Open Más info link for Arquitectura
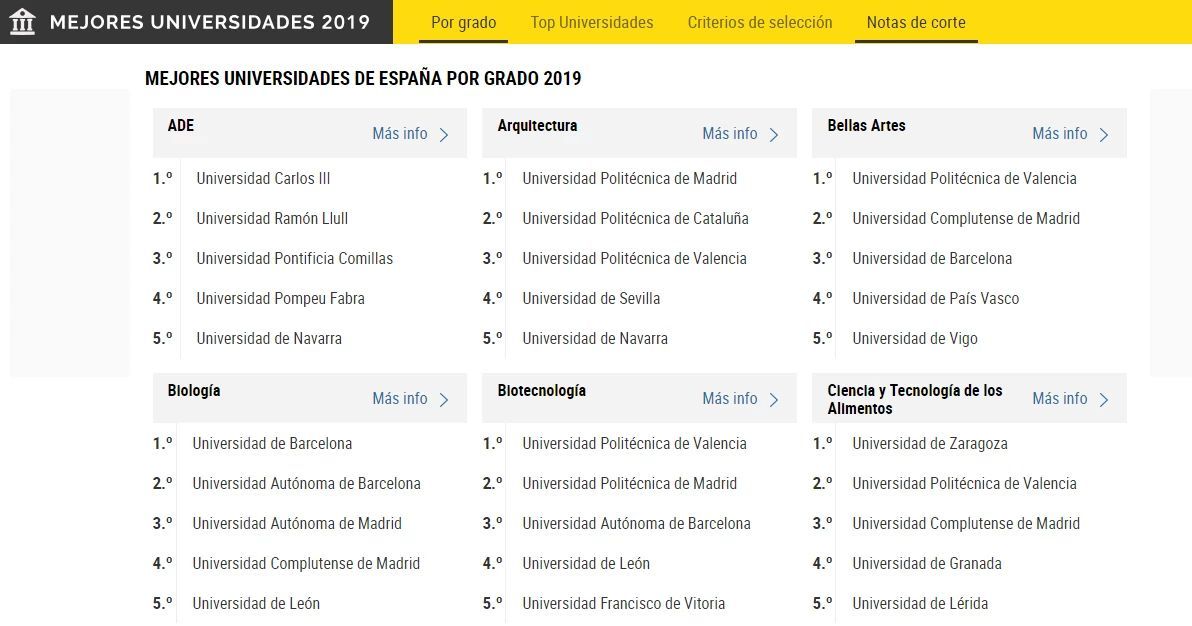The height and width of the screenshot is (626, 1192). click(x=730, y=134)
